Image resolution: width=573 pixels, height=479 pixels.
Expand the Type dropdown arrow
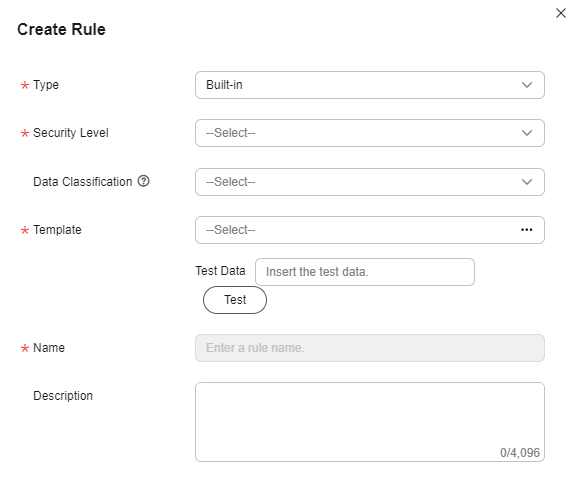[x=527, y=85]
